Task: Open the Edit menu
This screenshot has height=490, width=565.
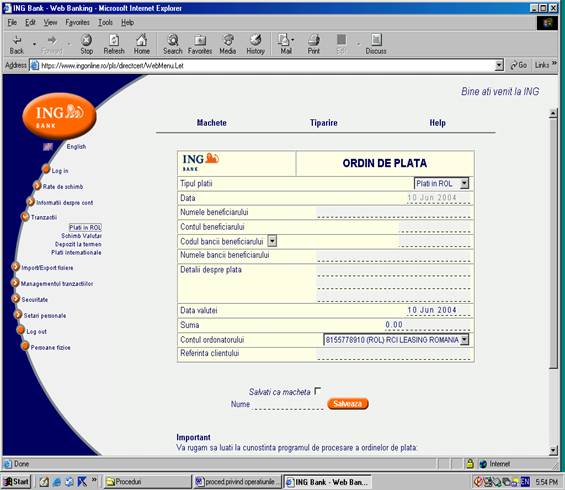Action: pos(30,22)
